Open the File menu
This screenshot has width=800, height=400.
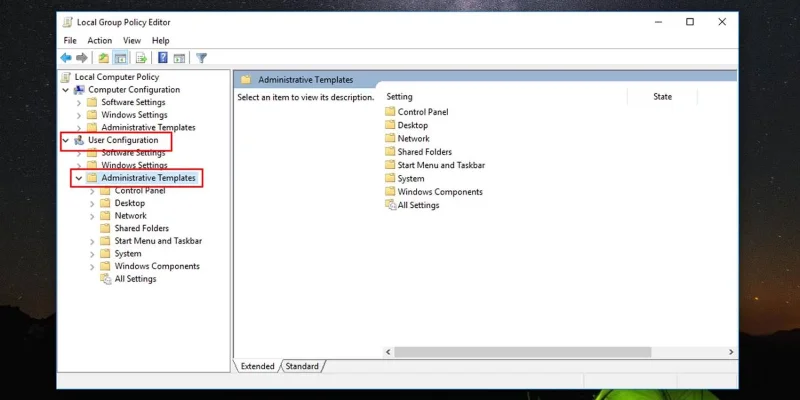click(70, 40)
